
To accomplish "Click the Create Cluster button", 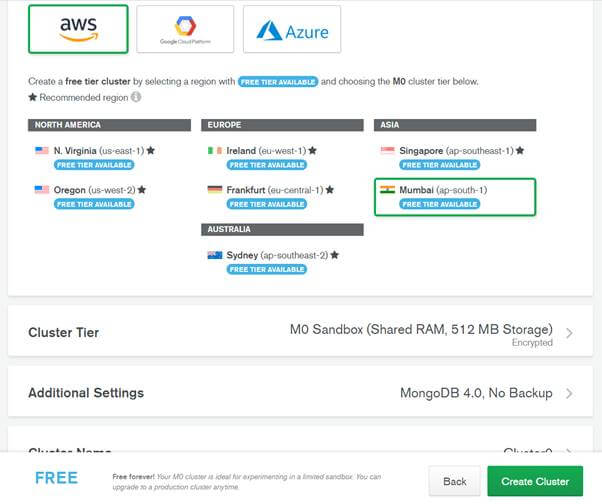I will coord(535,481).
